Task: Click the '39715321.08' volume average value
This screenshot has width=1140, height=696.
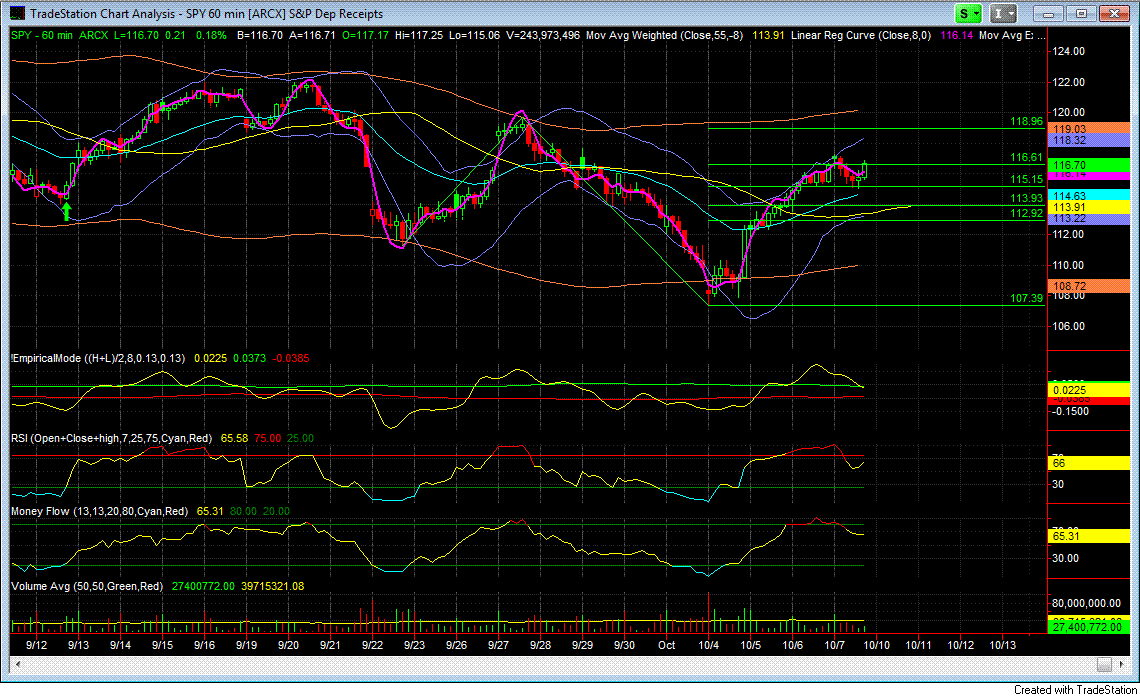Action: click(273, 586)
